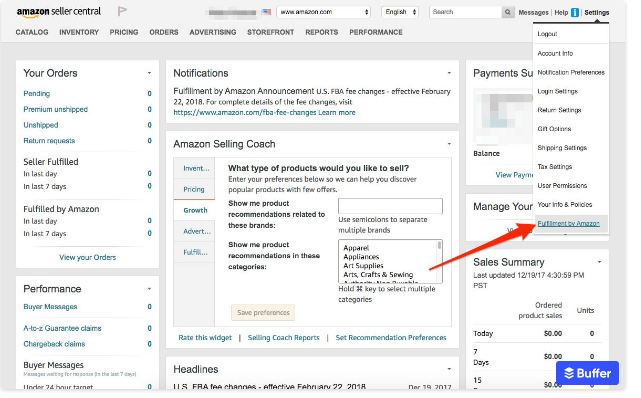Select Shipping Settings menu item

coord(562,148)
